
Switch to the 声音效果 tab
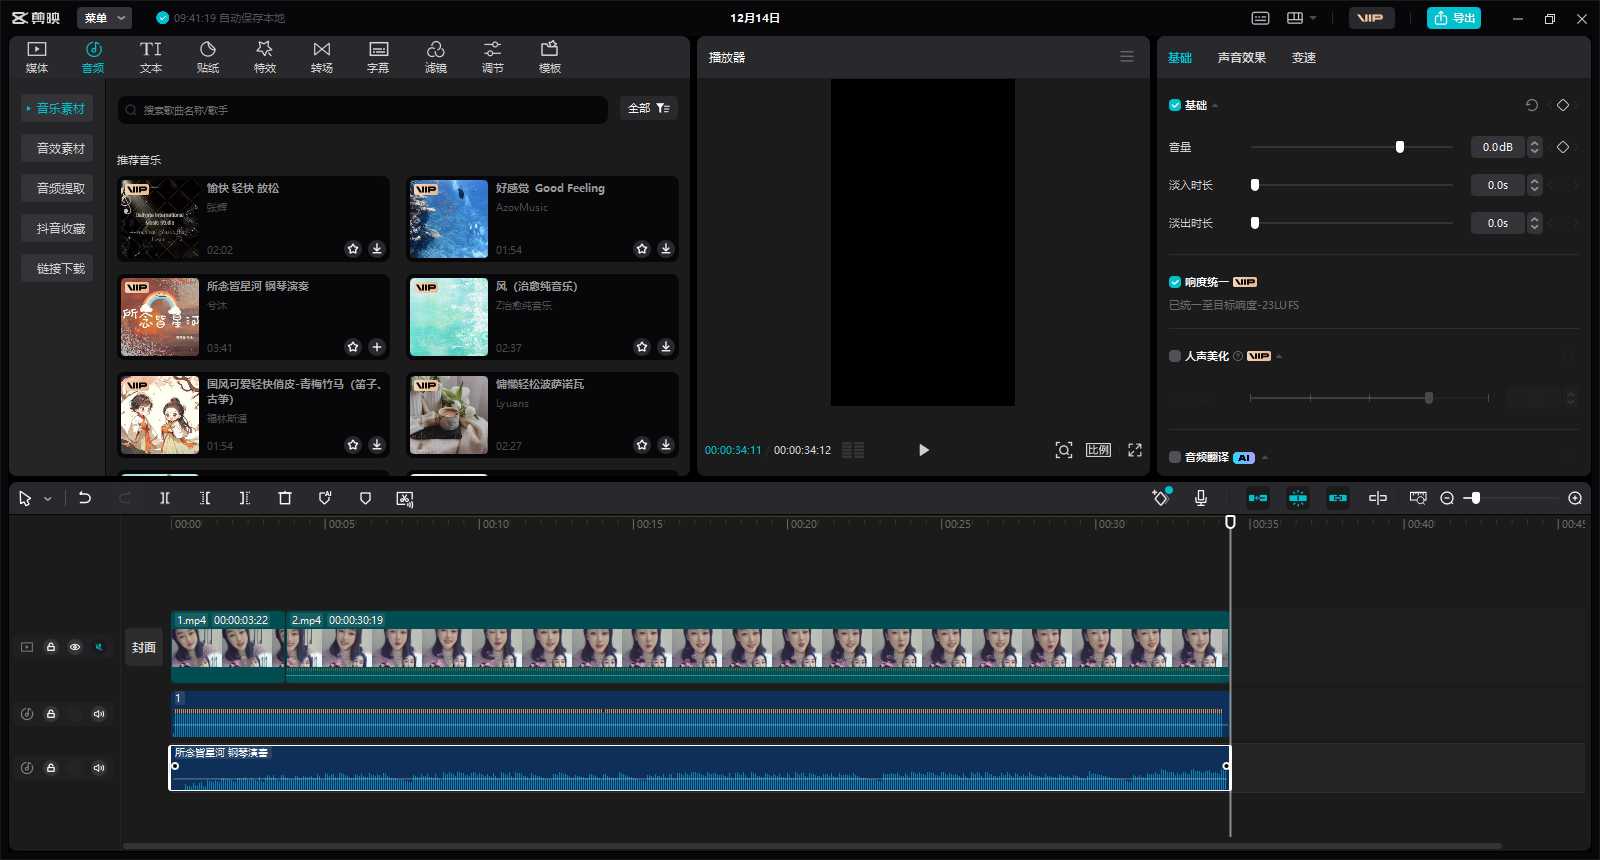coord(1241,58)
